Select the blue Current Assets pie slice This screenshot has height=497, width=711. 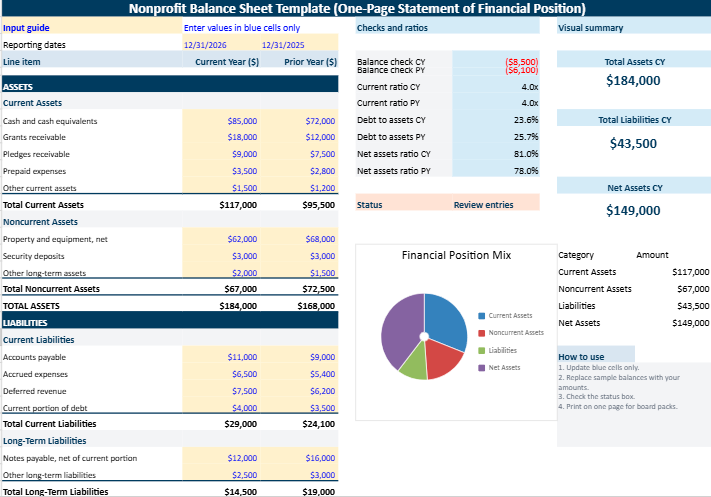point(447,322)
